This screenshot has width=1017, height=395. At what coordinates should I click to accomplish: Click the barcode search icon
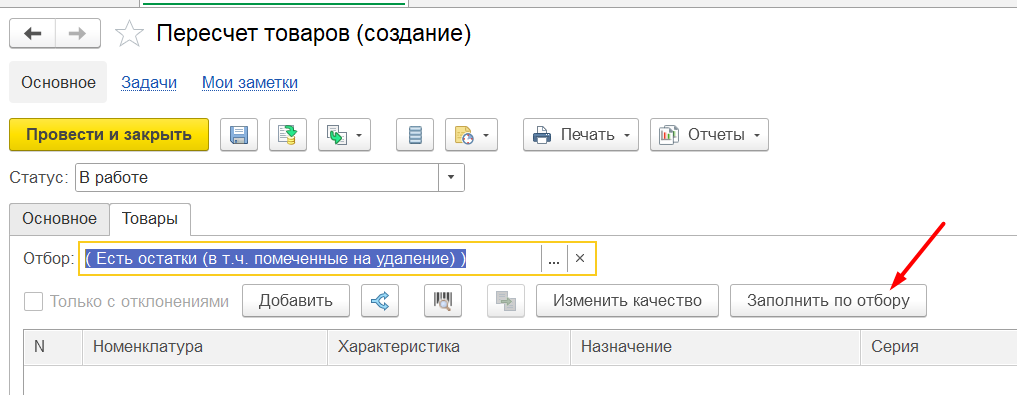pyautogui.click(x=443, y=301)
